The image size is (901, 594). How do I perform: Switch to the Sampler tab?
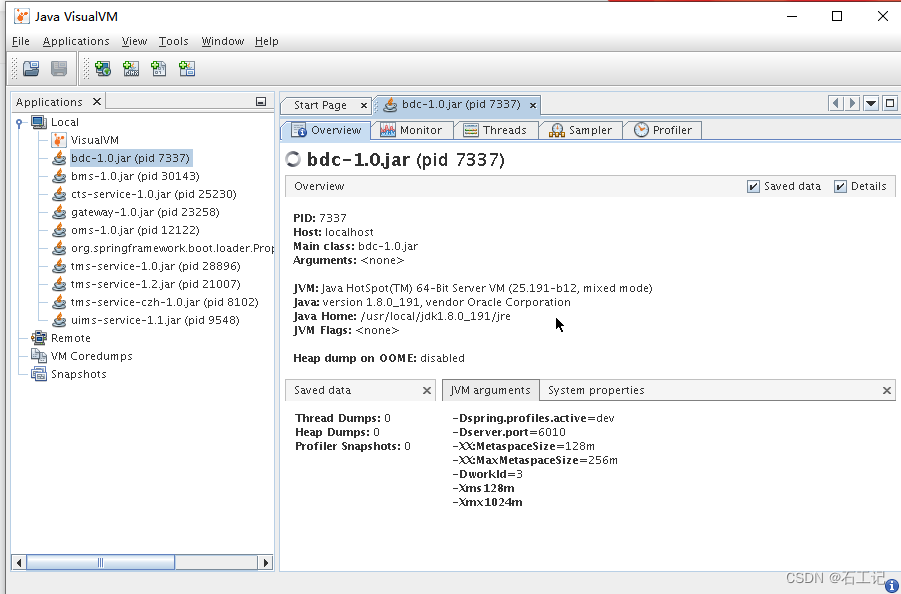point(580,130)
